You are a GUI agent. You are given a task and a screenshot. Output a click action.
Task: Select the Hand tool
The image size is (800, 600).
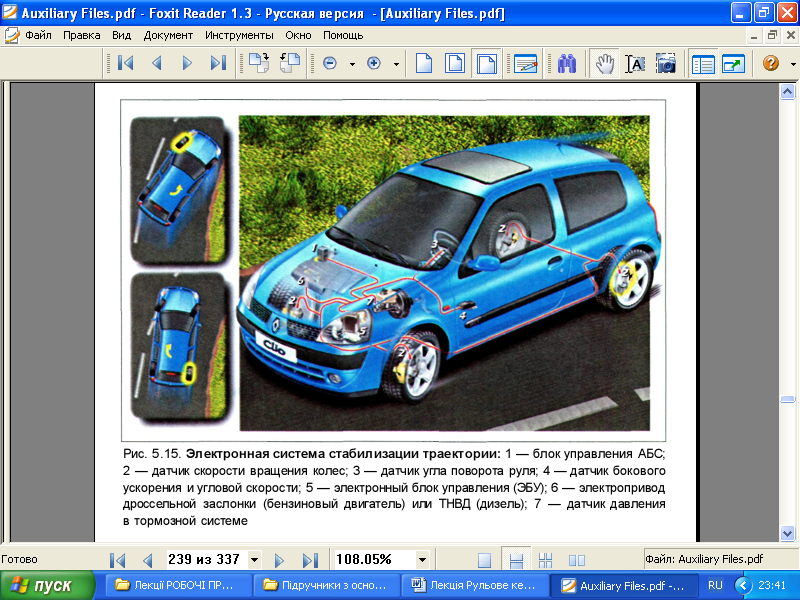point(605,63)
